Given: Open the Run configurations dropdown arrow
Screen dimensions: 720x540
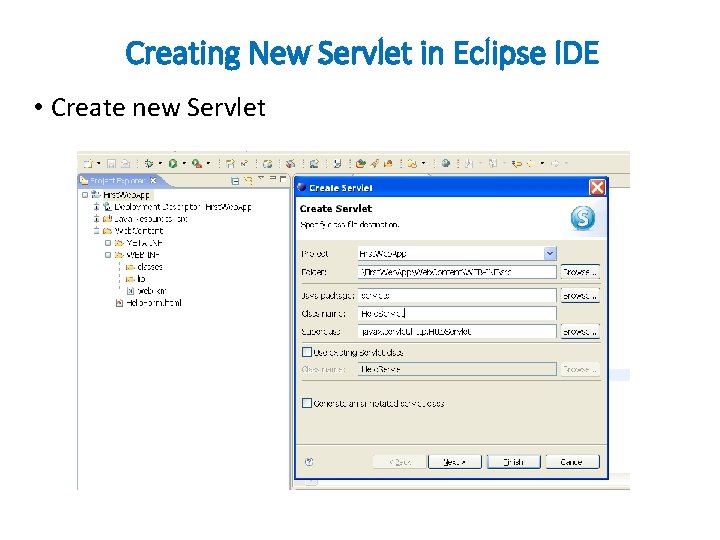Looking at the screenshot, I should tap(184, 163).
